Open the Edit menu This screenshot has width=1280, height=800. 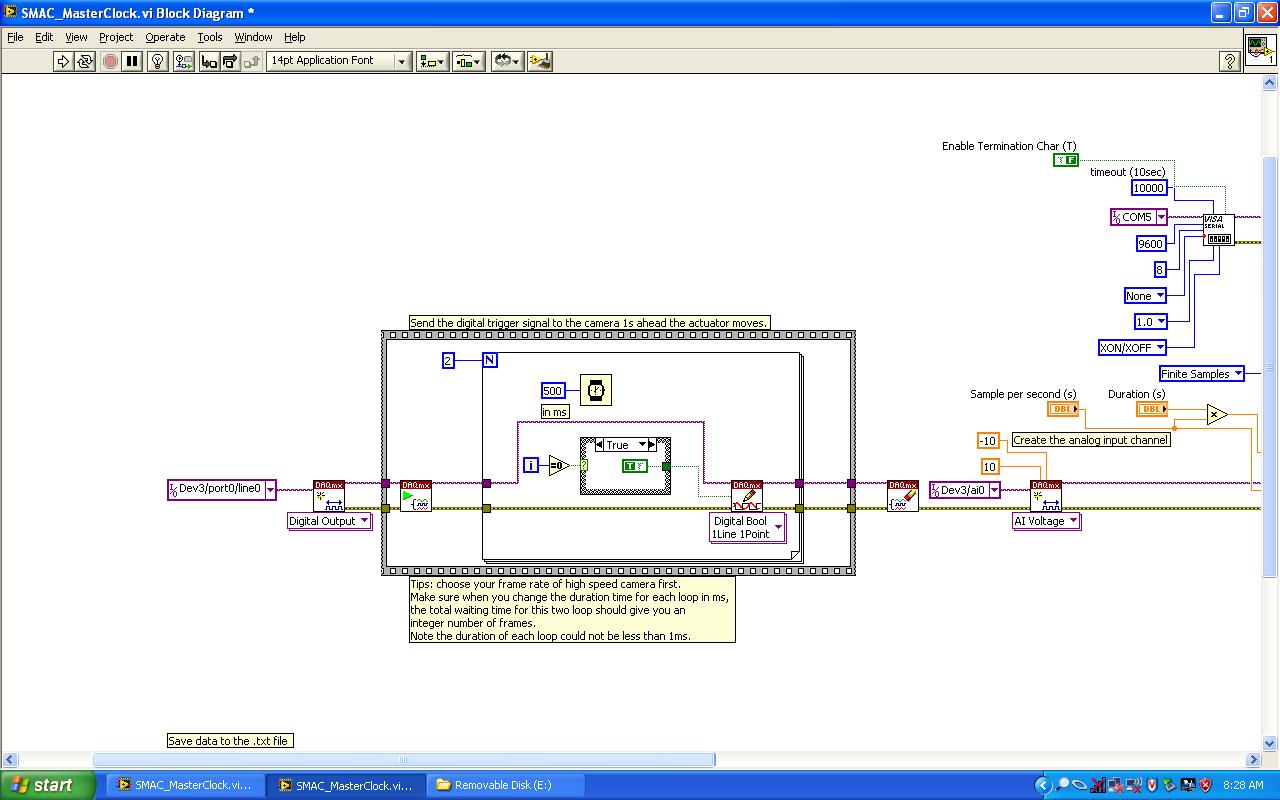tap(44, 37)
